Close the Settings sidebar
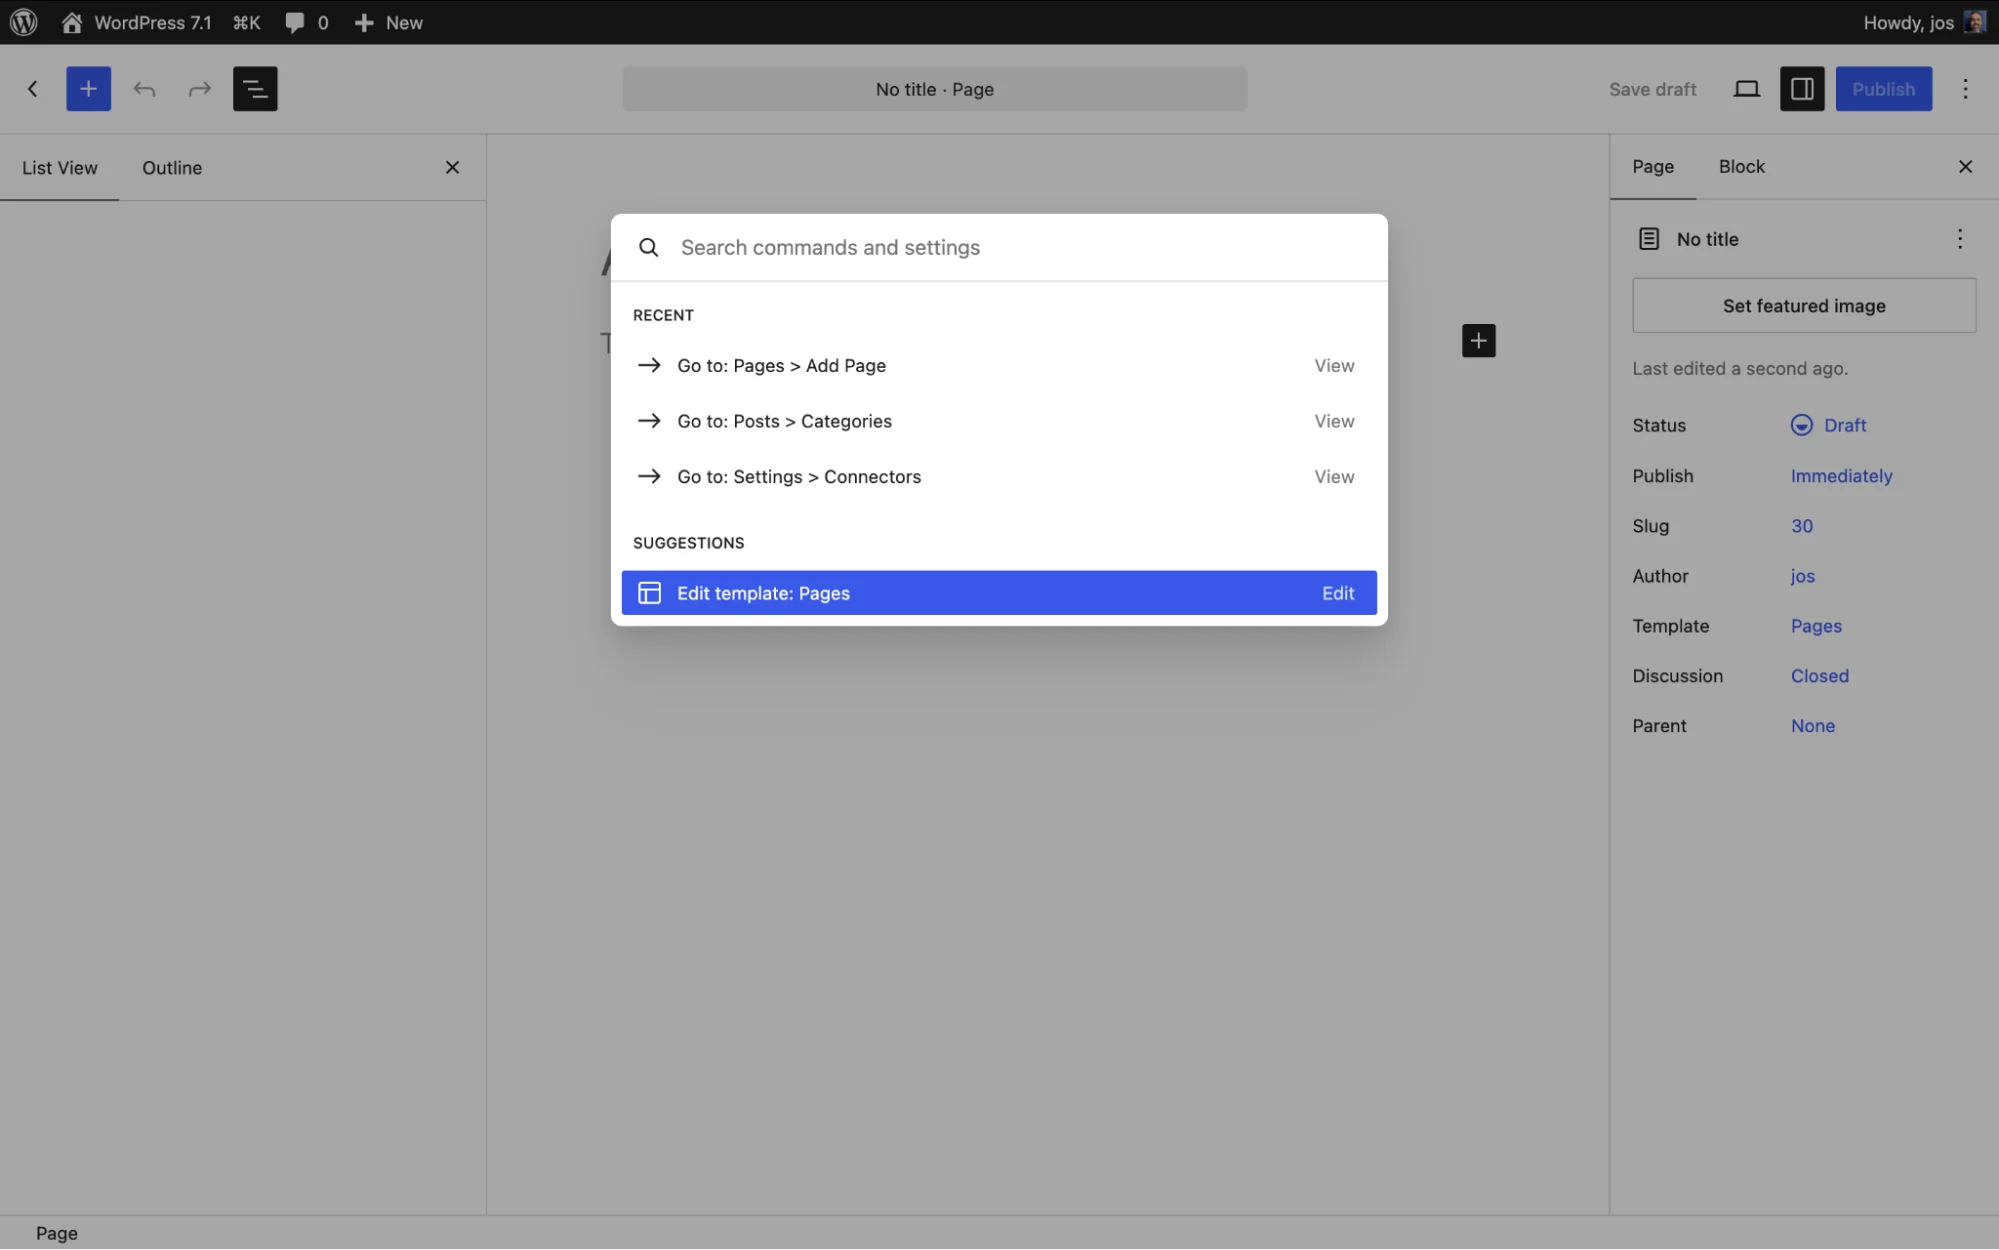Viewport: 1999px width, 1250px height. pyautogui.click(x=1965, y=167)
